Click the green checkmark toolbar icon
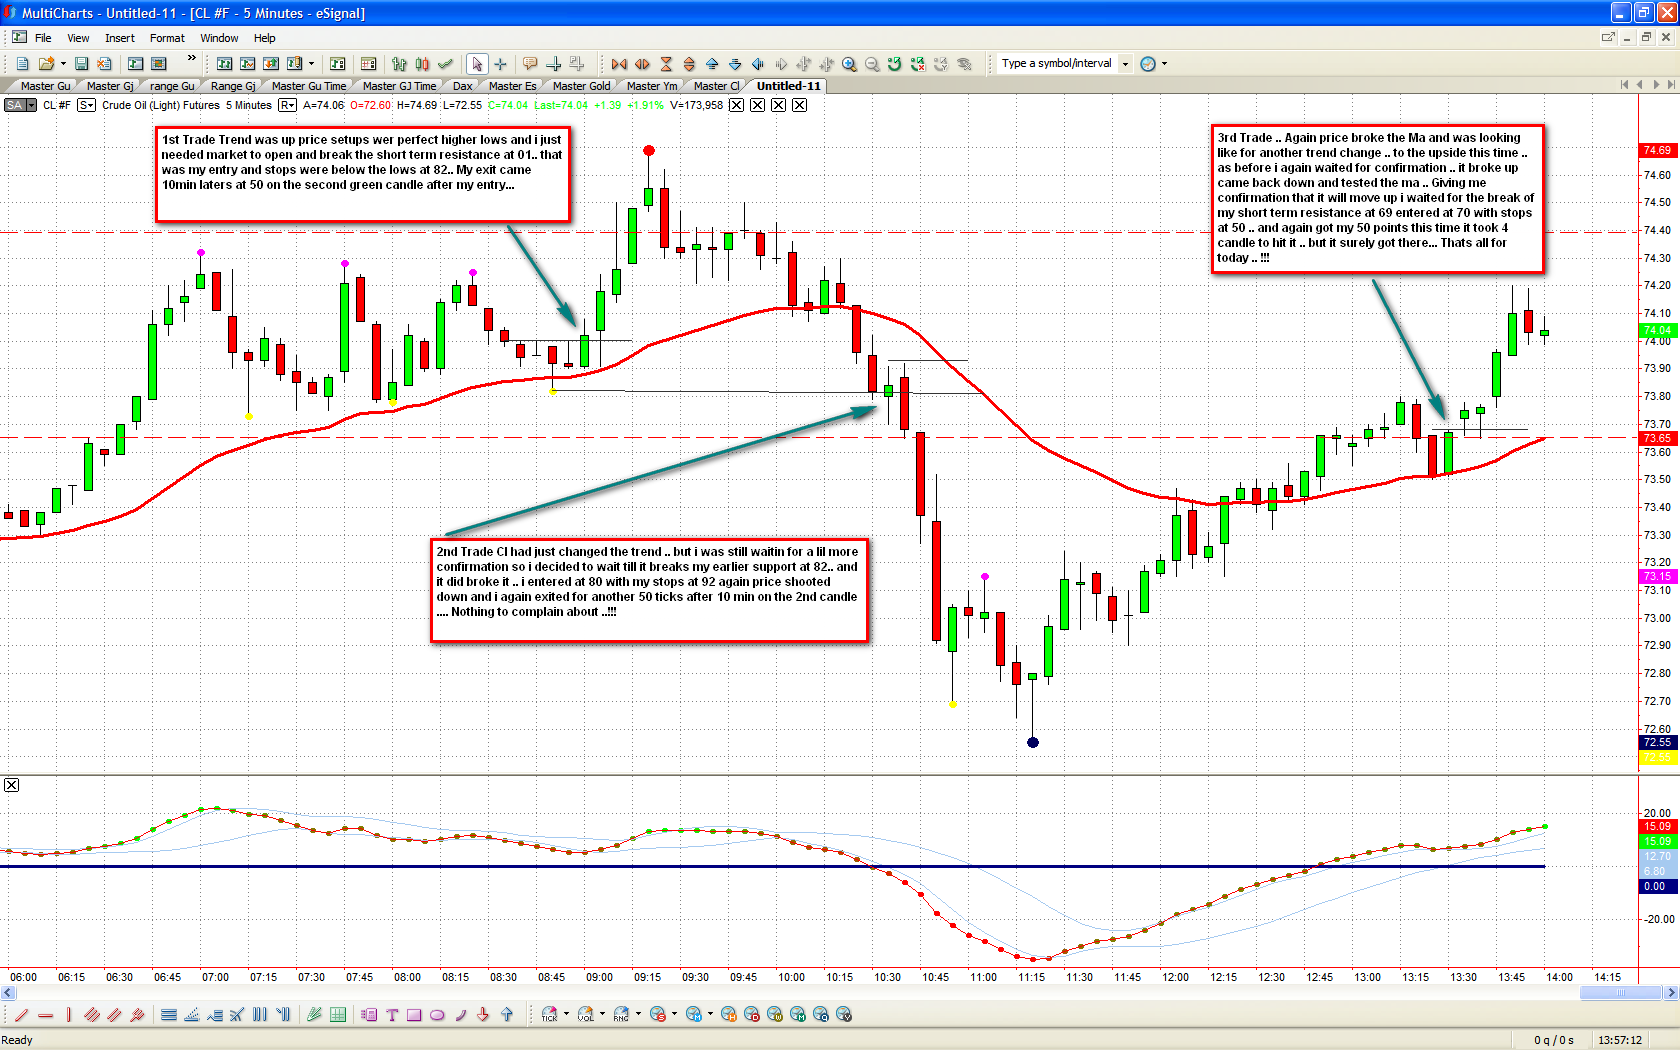 445,64
